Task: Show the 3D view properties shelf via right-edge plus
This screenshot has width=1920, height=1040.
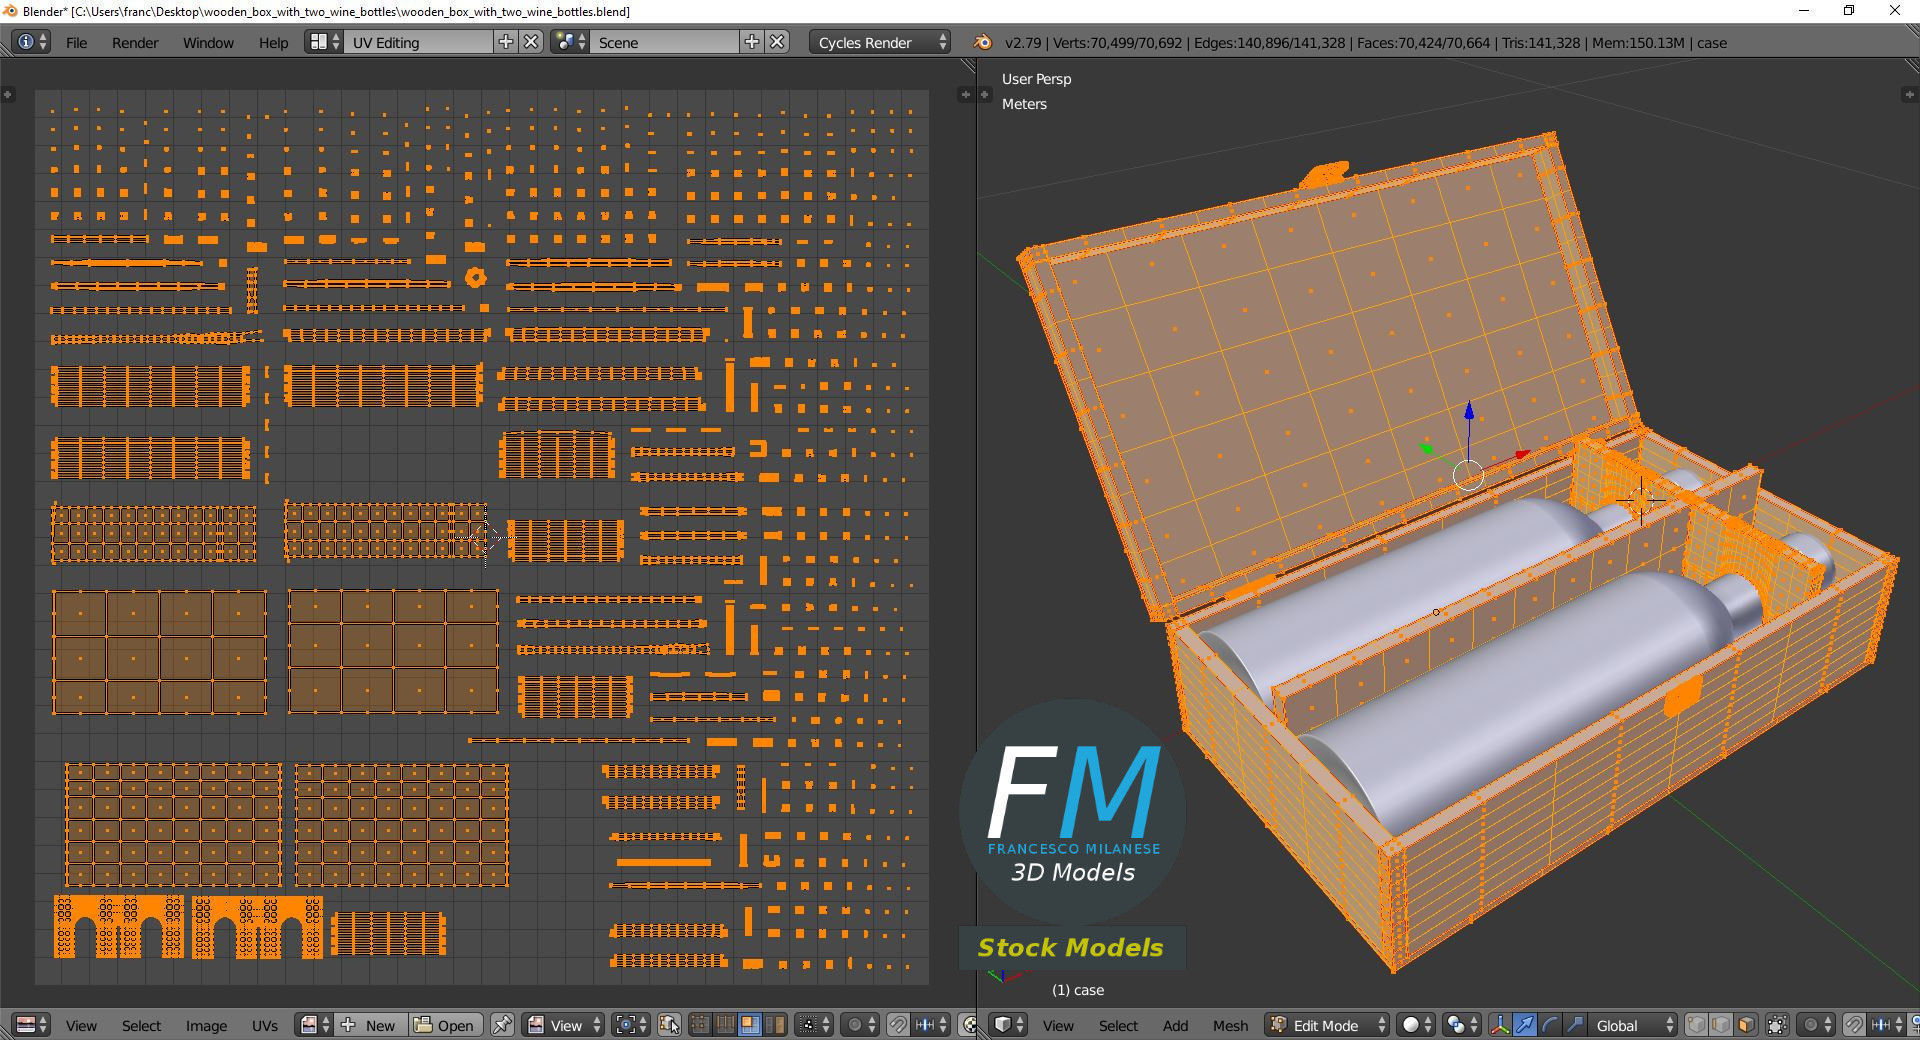Action: click(x=1909, y=94)
